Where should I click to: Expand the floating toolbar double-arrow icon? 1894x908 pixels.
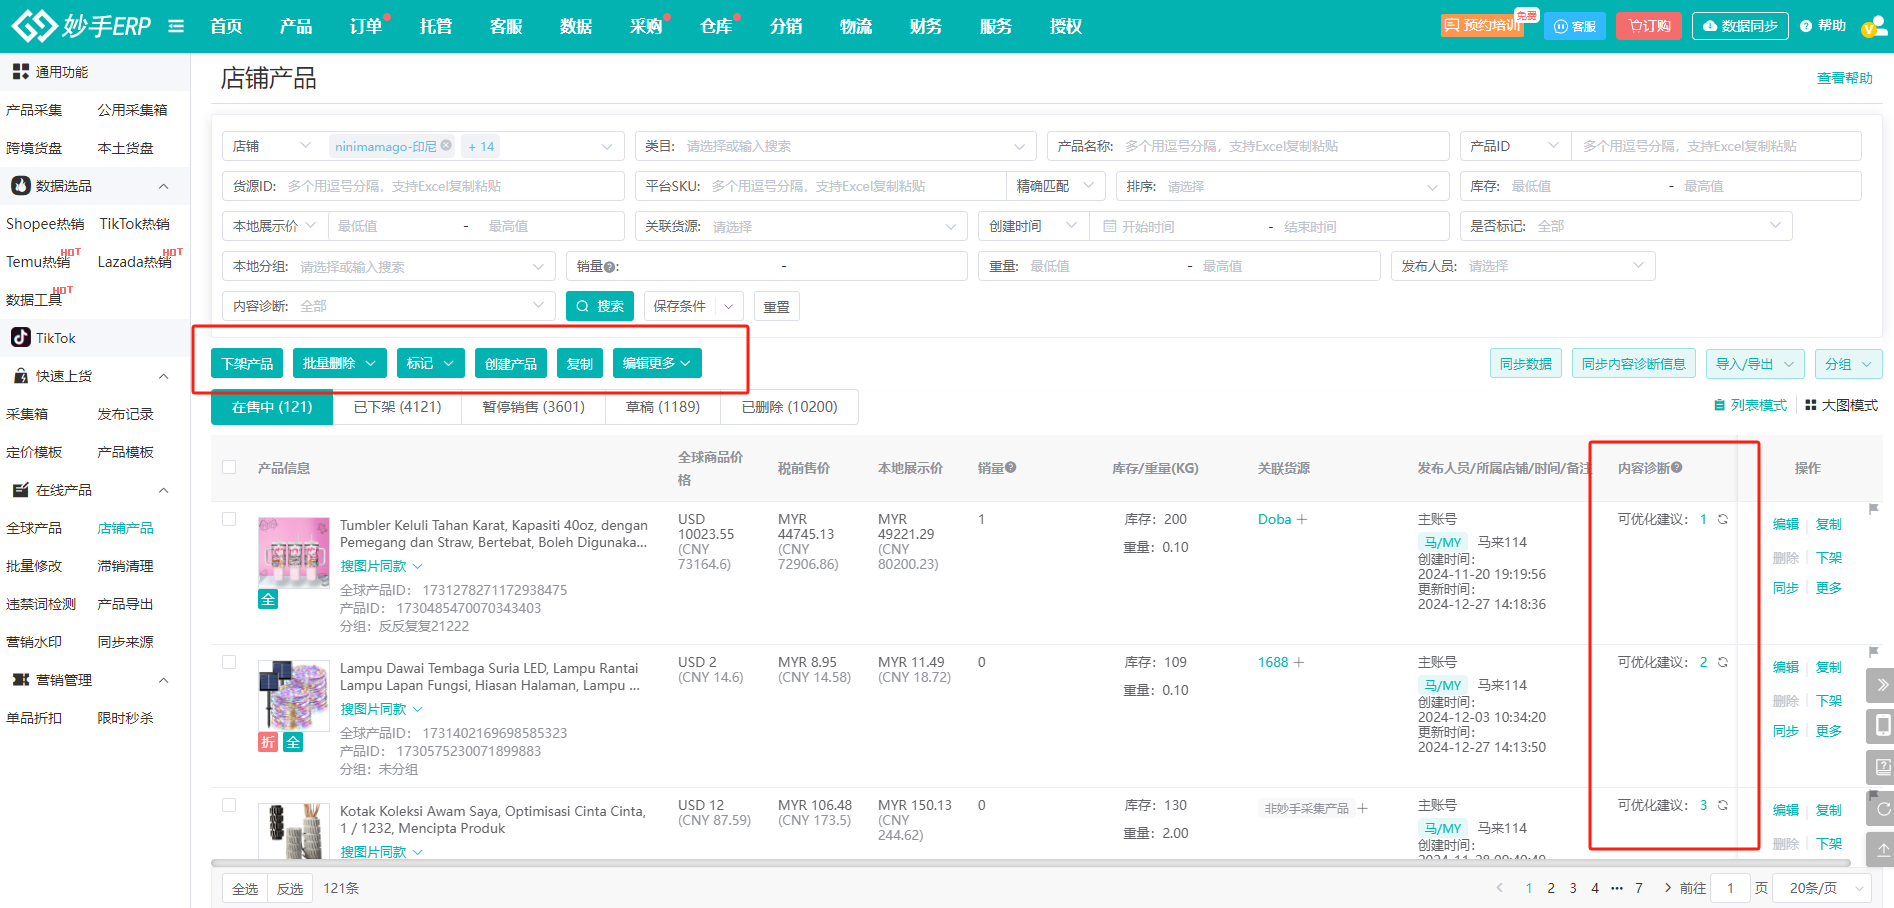(1882, 685)
